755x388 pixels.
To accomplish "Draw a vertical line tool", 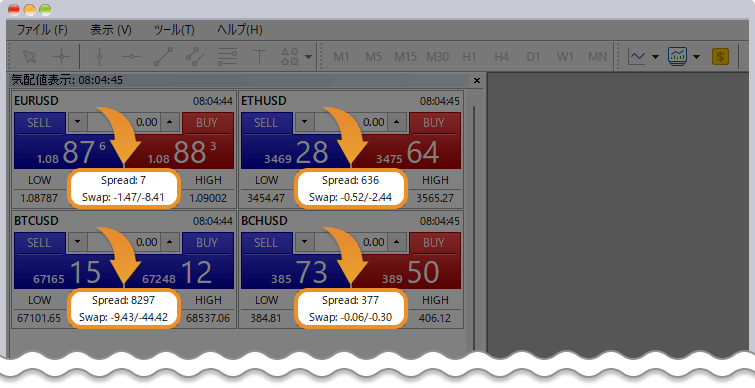I will pyautogui.click(x=99, y=57).
